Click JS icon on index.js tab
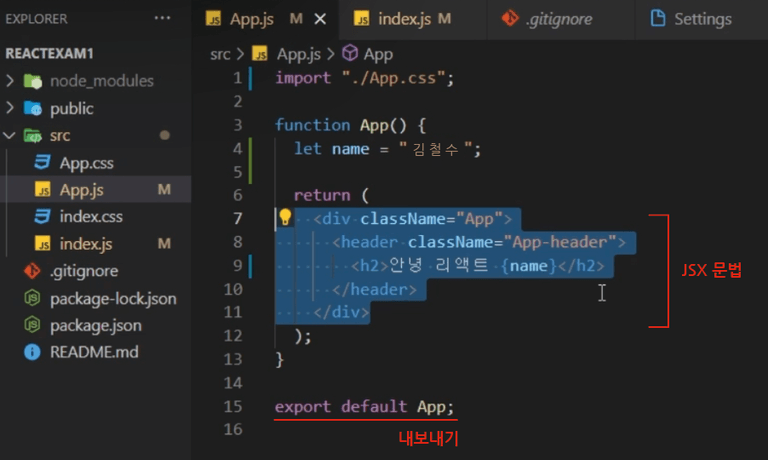The height and width of the screenshot is (460, 768). (361, 19)
